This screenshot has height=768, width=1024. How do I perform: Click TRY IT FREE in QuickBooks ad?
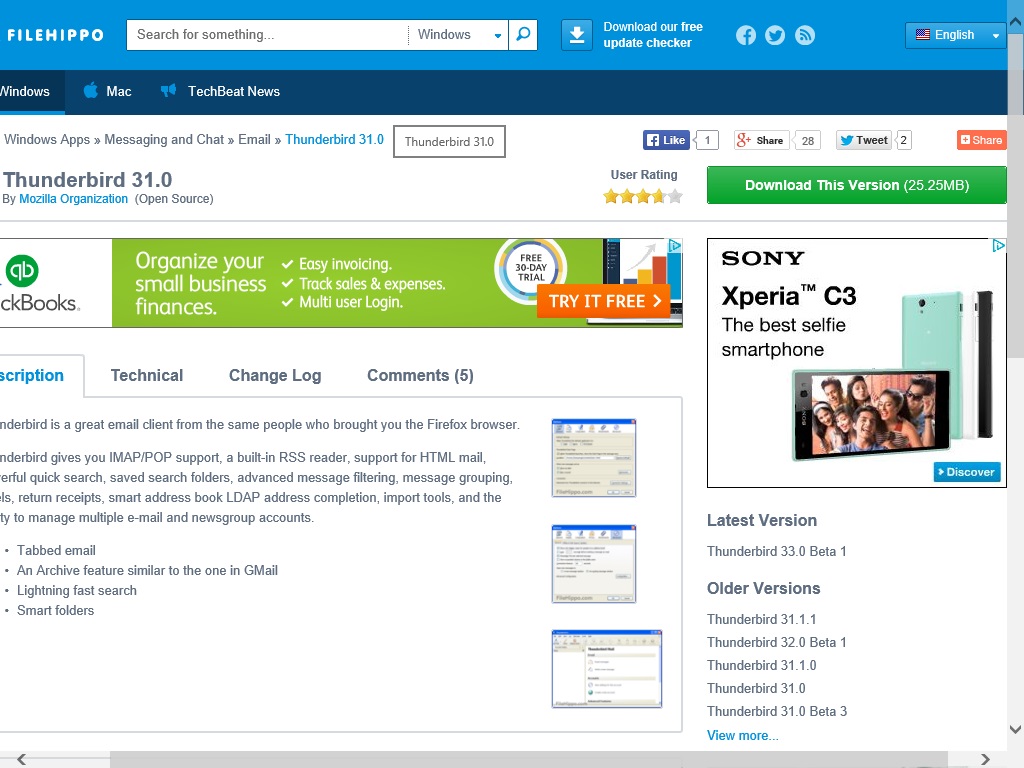pyautogui.click(x=604, y=301)
